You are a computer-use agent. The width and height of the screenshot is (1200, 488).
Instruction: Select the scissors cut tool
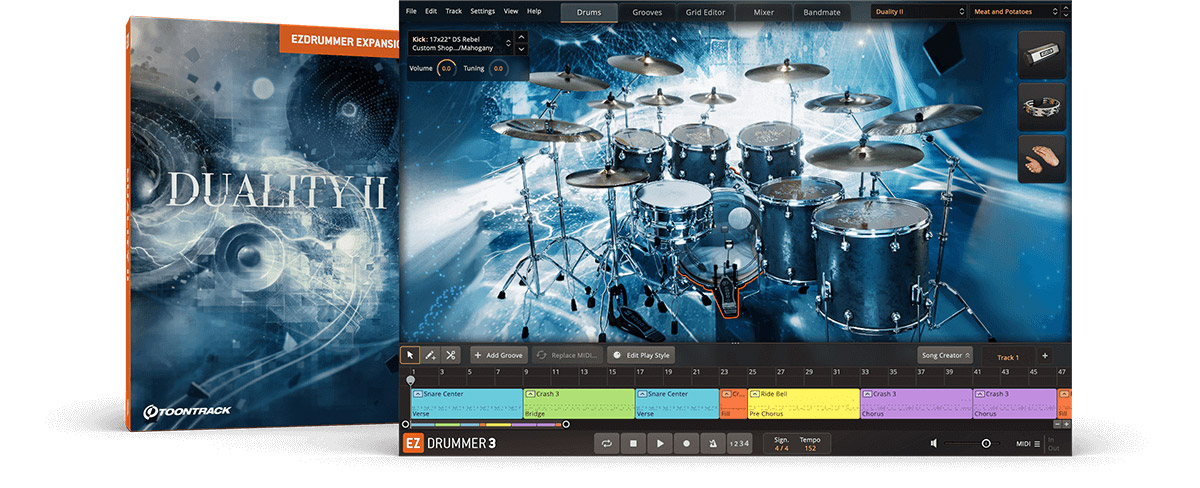(450, 355)
